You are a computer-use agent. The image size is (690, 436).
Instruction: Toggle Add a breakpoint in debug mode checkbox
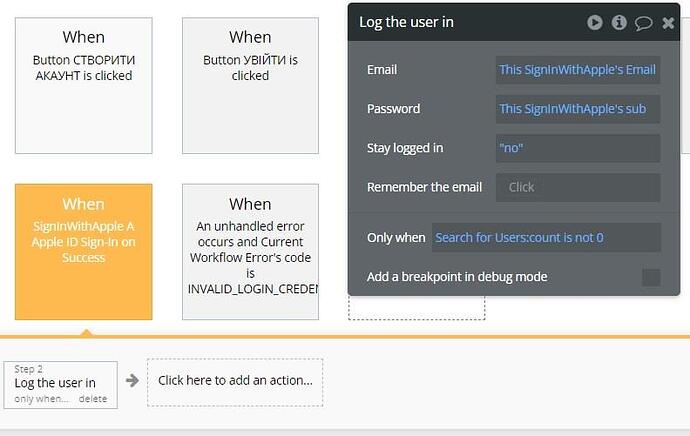point(651,277)
